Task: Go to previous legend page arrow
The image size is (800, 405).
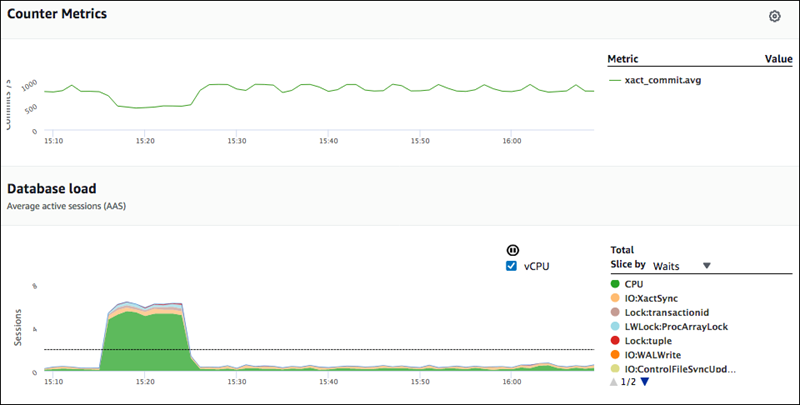Action: tap(615, 382)
